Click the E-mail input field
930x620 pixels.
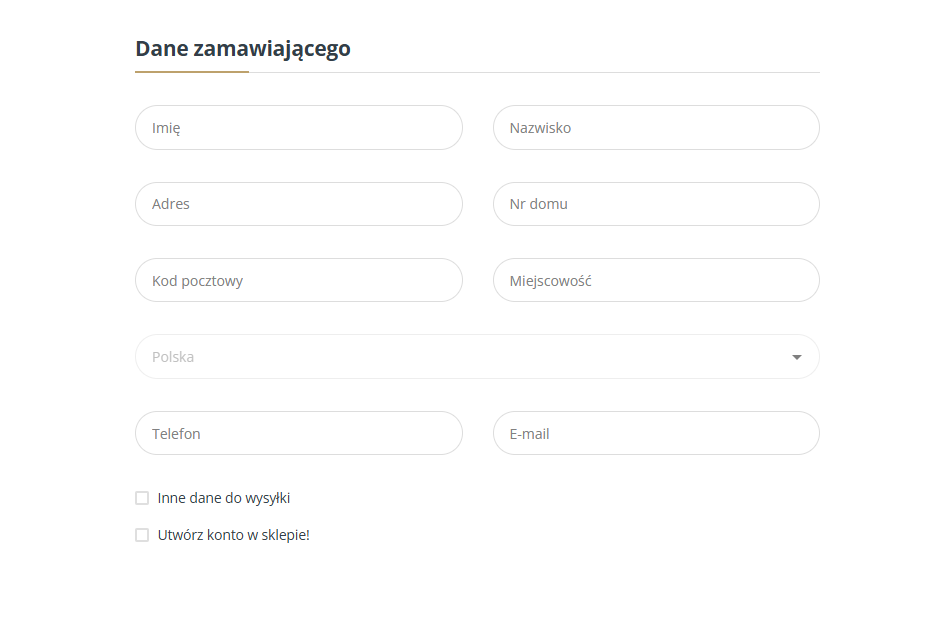click(x=656, y=434)
